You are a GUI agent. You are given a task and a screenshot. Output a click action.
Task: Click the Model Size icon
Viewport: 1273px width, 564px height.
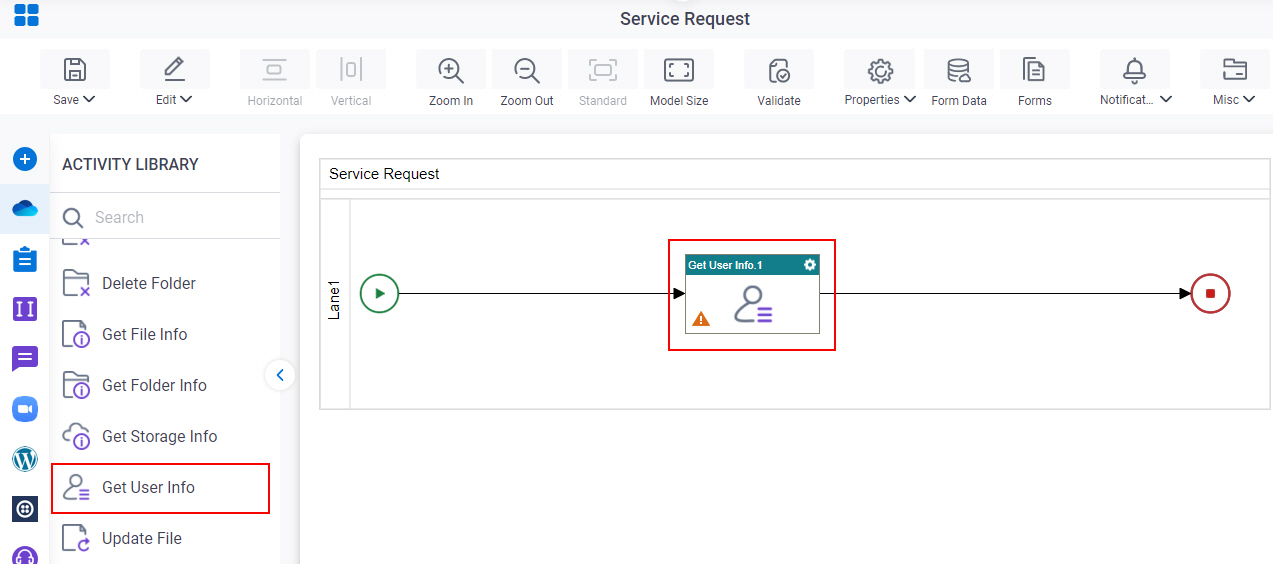pyautogui.click(x=679, y=69)
